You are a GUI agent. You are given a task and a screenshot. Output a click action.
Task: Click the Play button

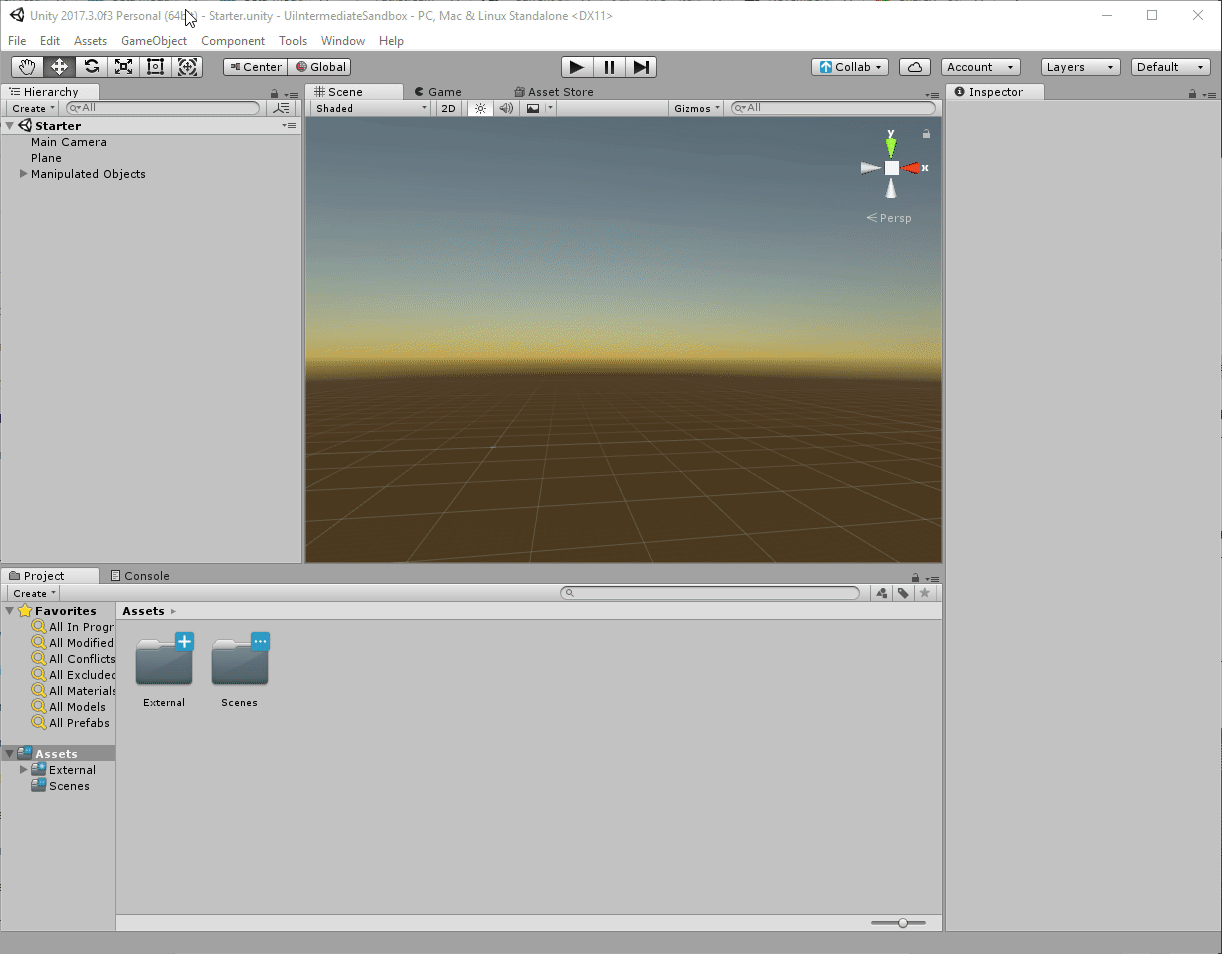coord(576,67)
